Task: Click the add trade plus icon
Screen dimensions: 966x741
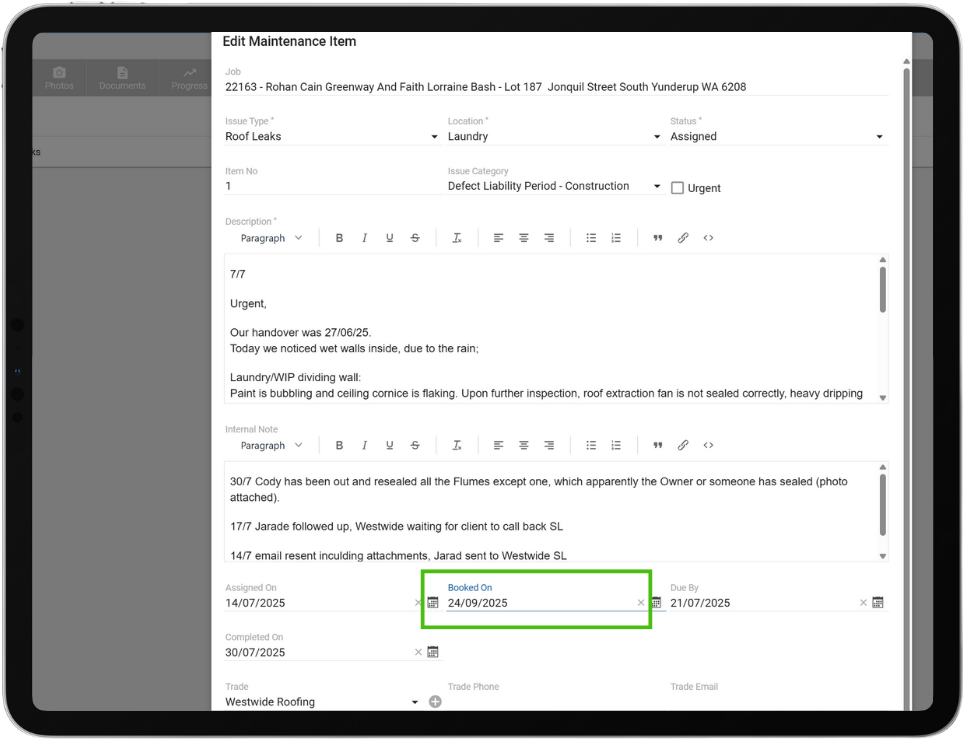Action: point(435,702)
